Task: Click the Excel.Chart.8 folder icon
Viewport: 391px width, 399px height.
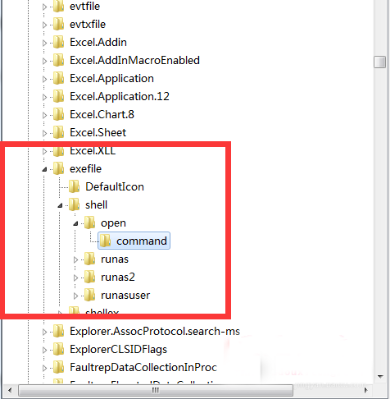Action: (59, 114)
